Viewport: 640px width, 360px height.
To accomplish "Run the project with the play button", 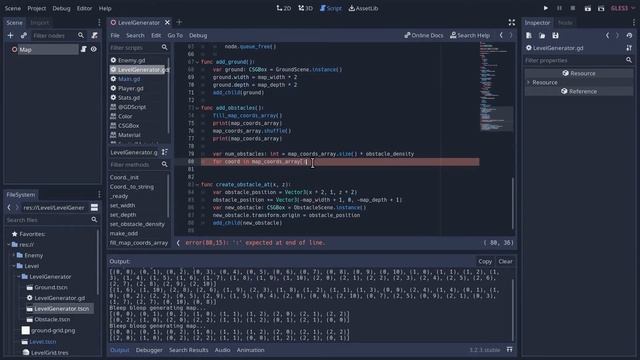I will pyautogui.click(x=546, y=8).
